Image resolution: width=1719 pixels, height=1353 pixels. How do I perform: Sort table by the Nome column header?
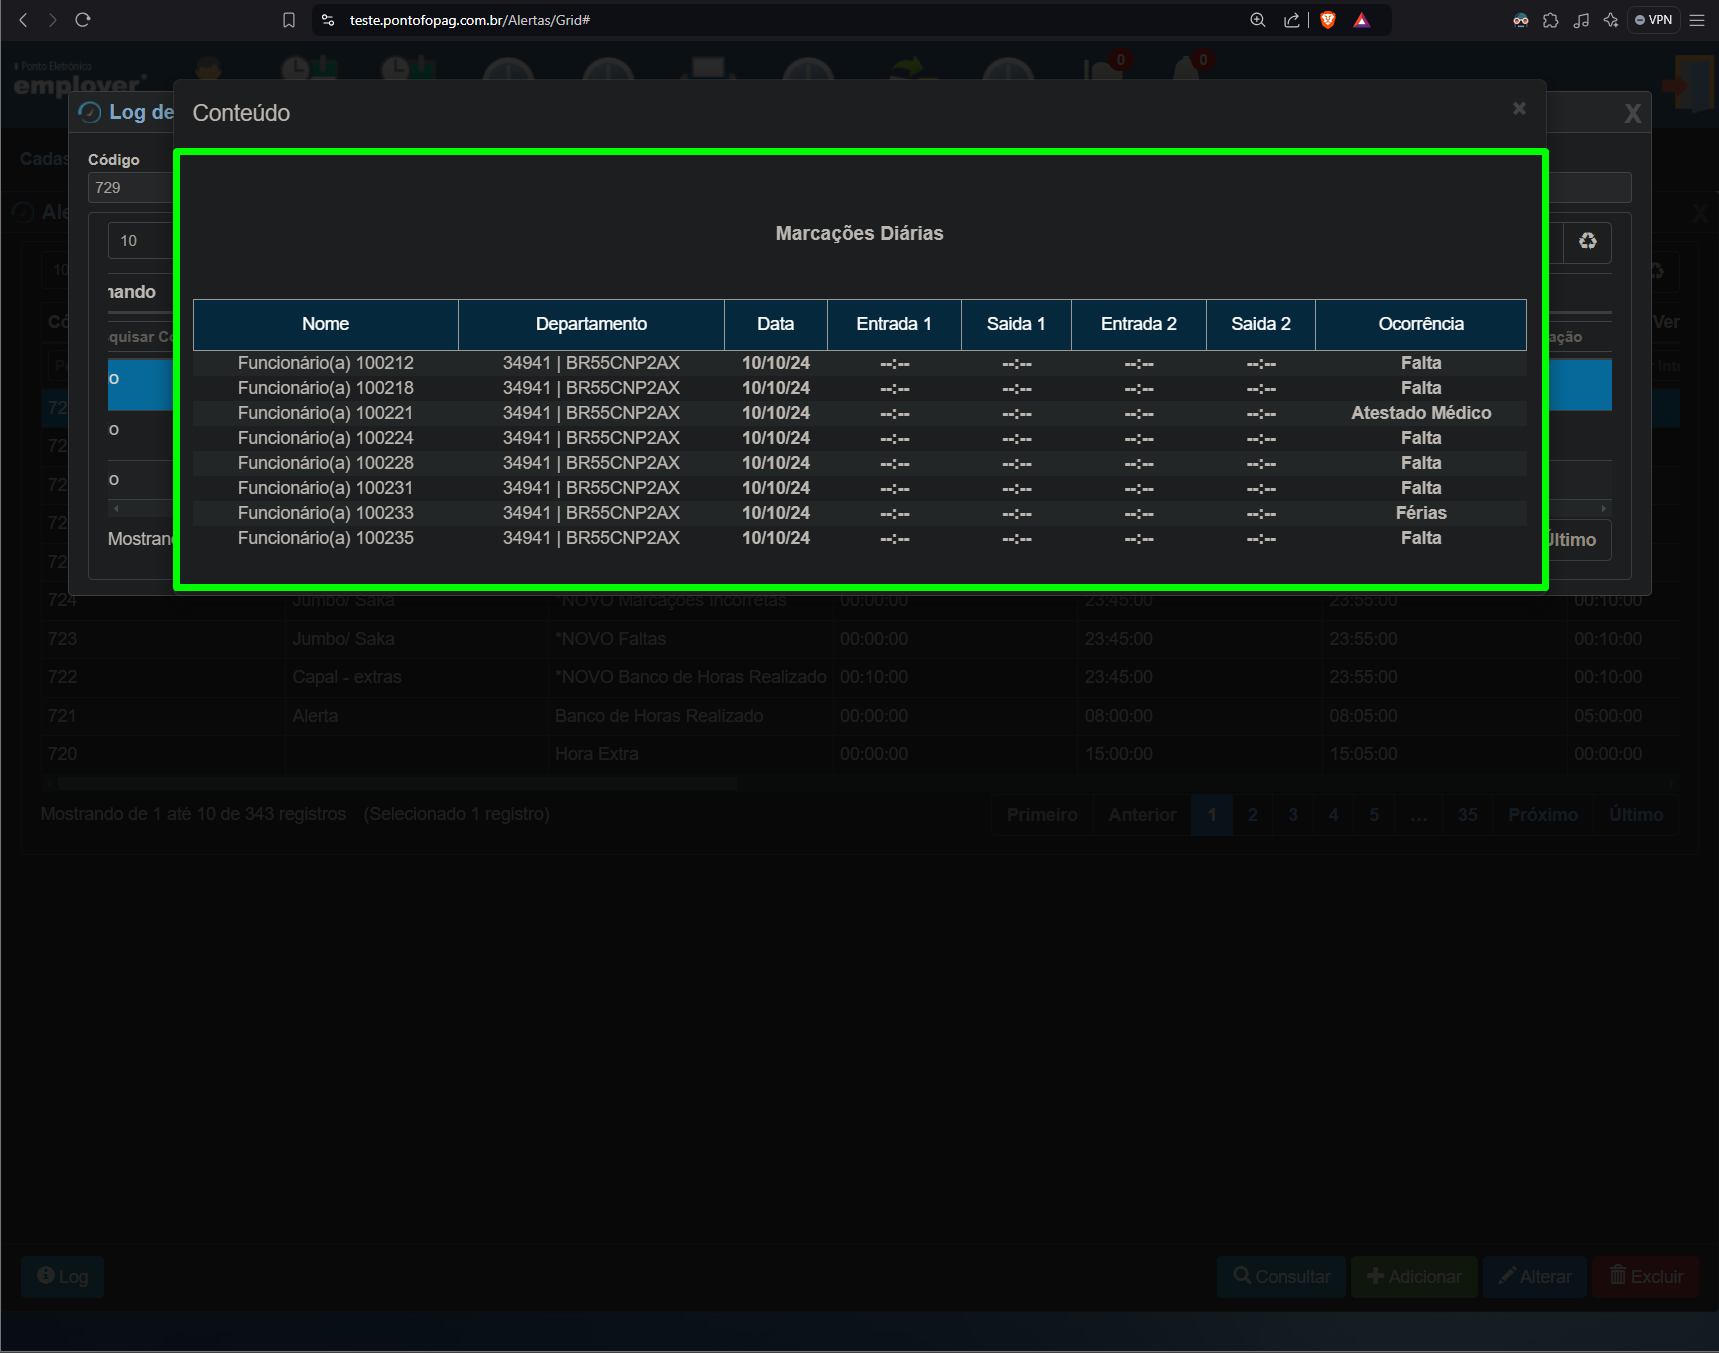[x=326, y=324]
